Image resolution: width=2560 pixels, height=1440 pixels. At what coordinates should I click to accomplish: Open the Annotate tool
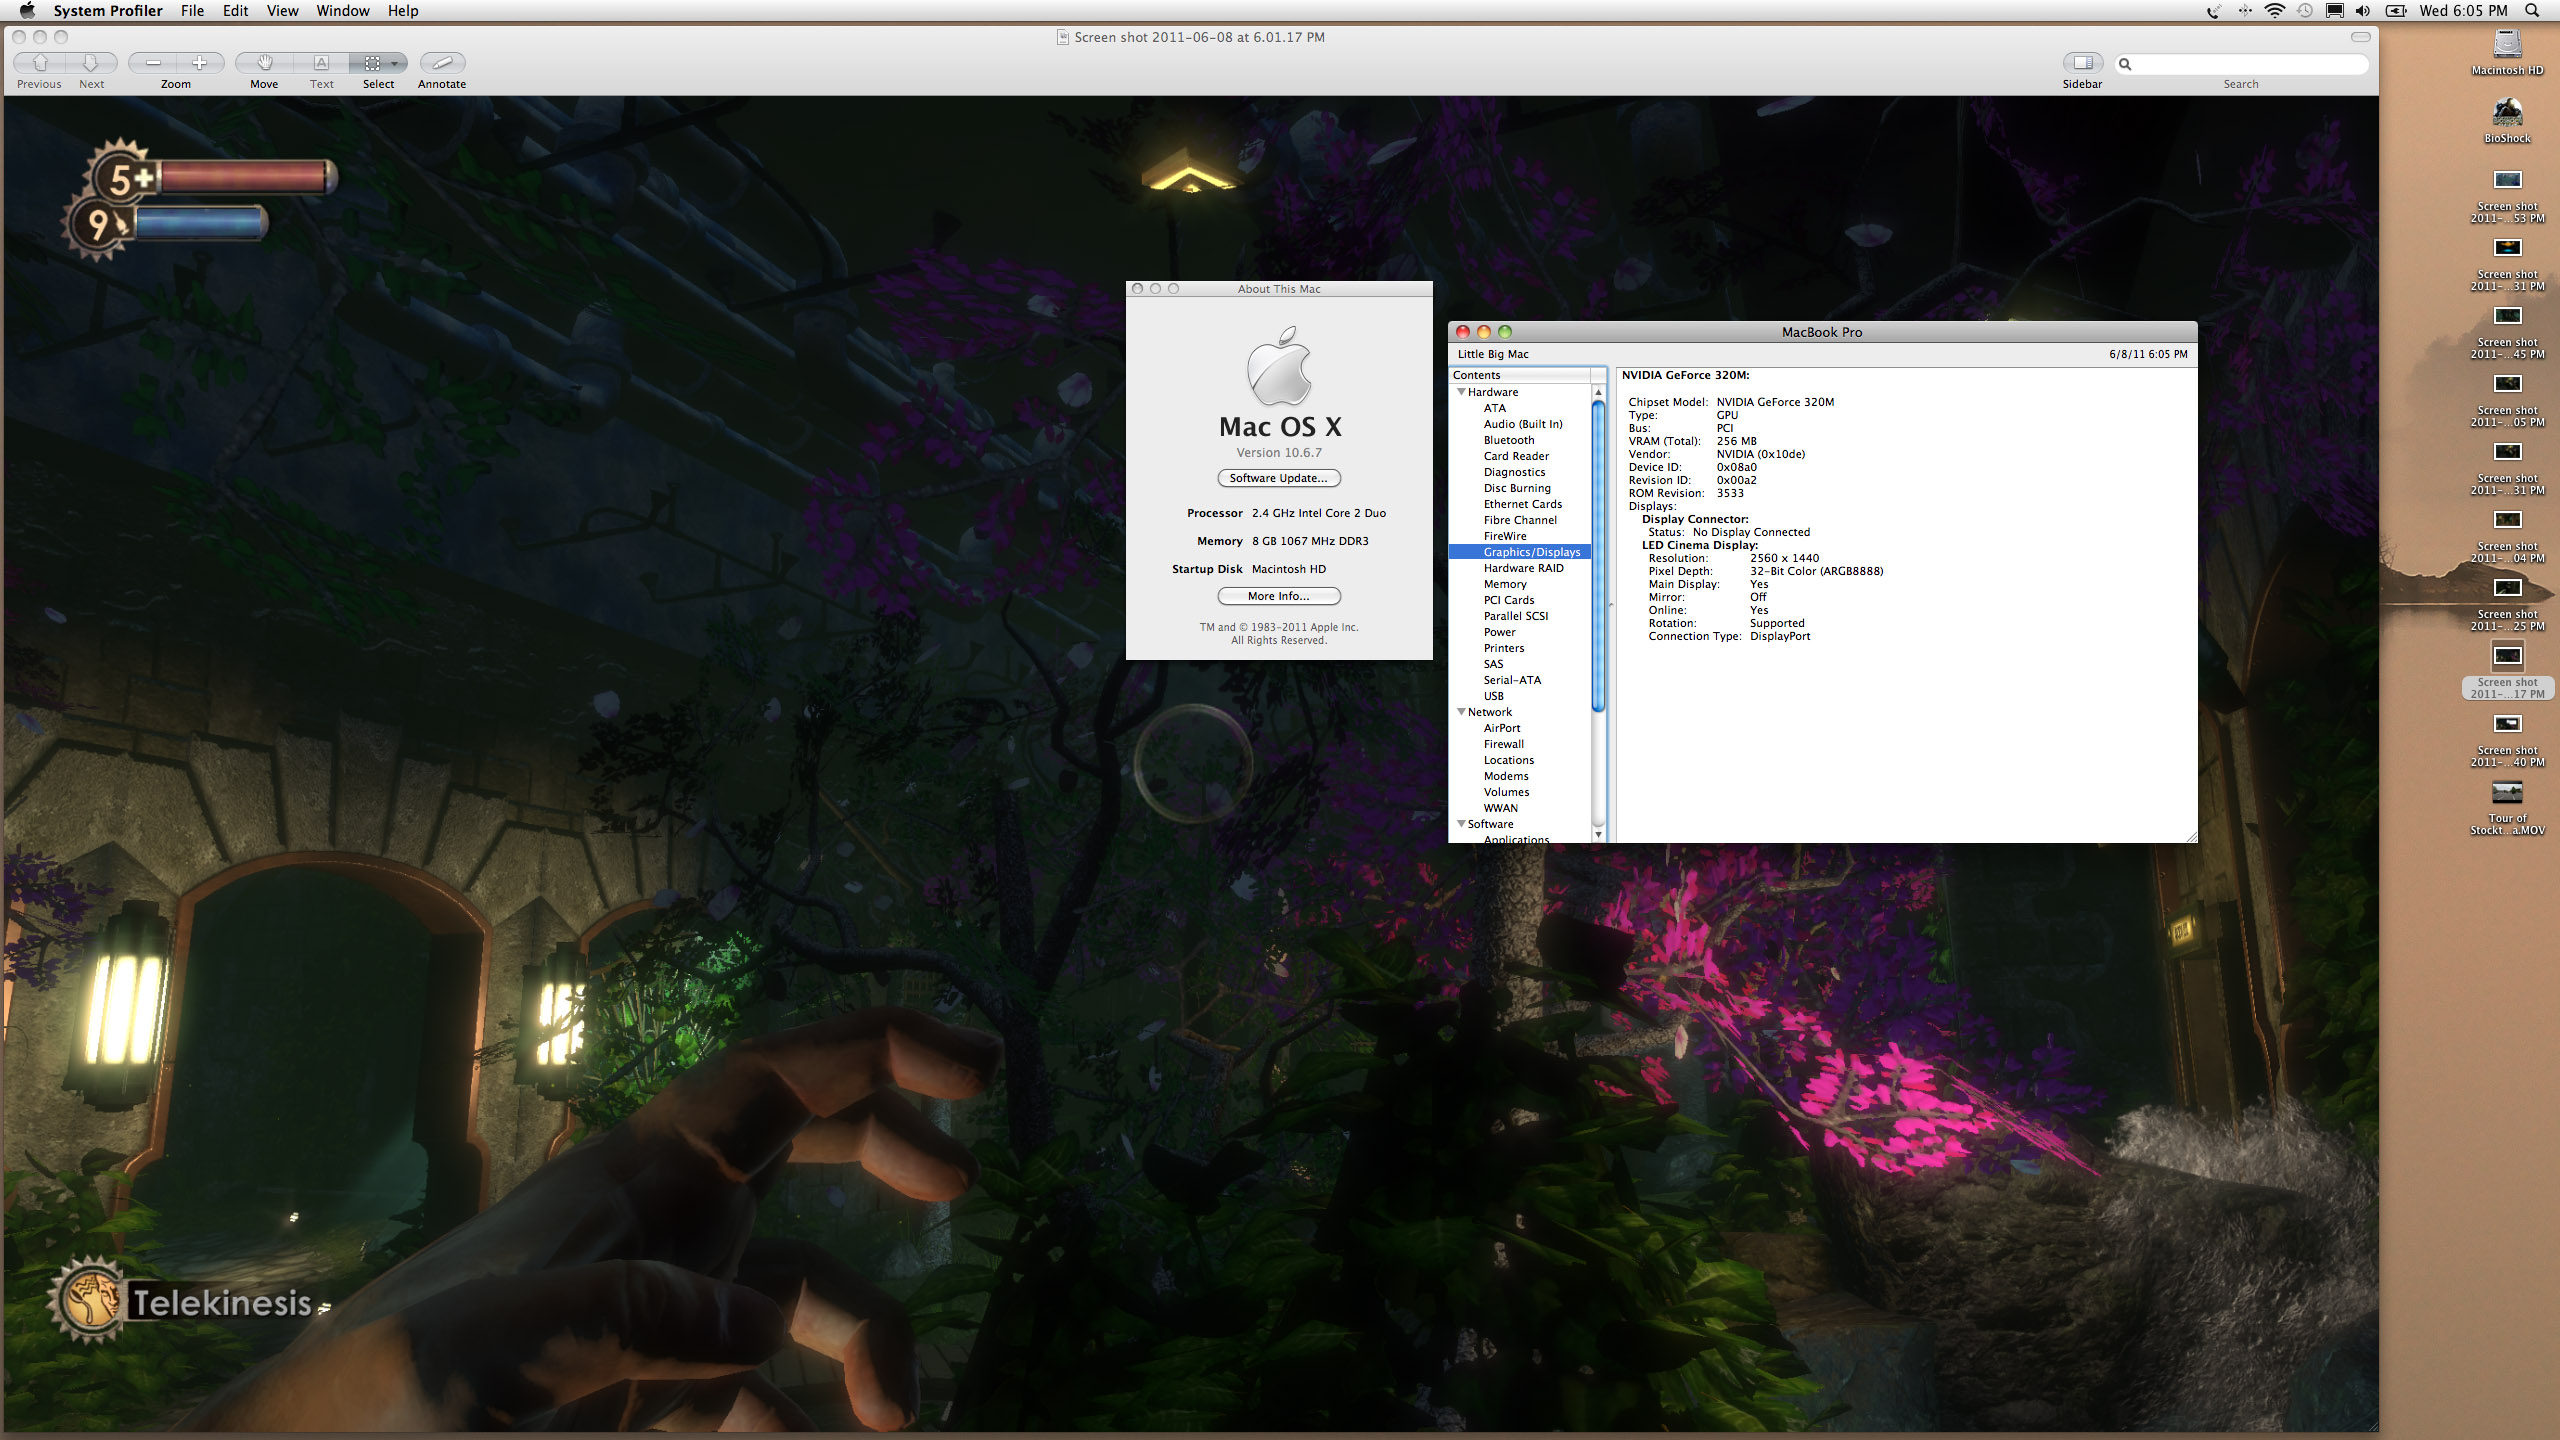click(442, 63)
